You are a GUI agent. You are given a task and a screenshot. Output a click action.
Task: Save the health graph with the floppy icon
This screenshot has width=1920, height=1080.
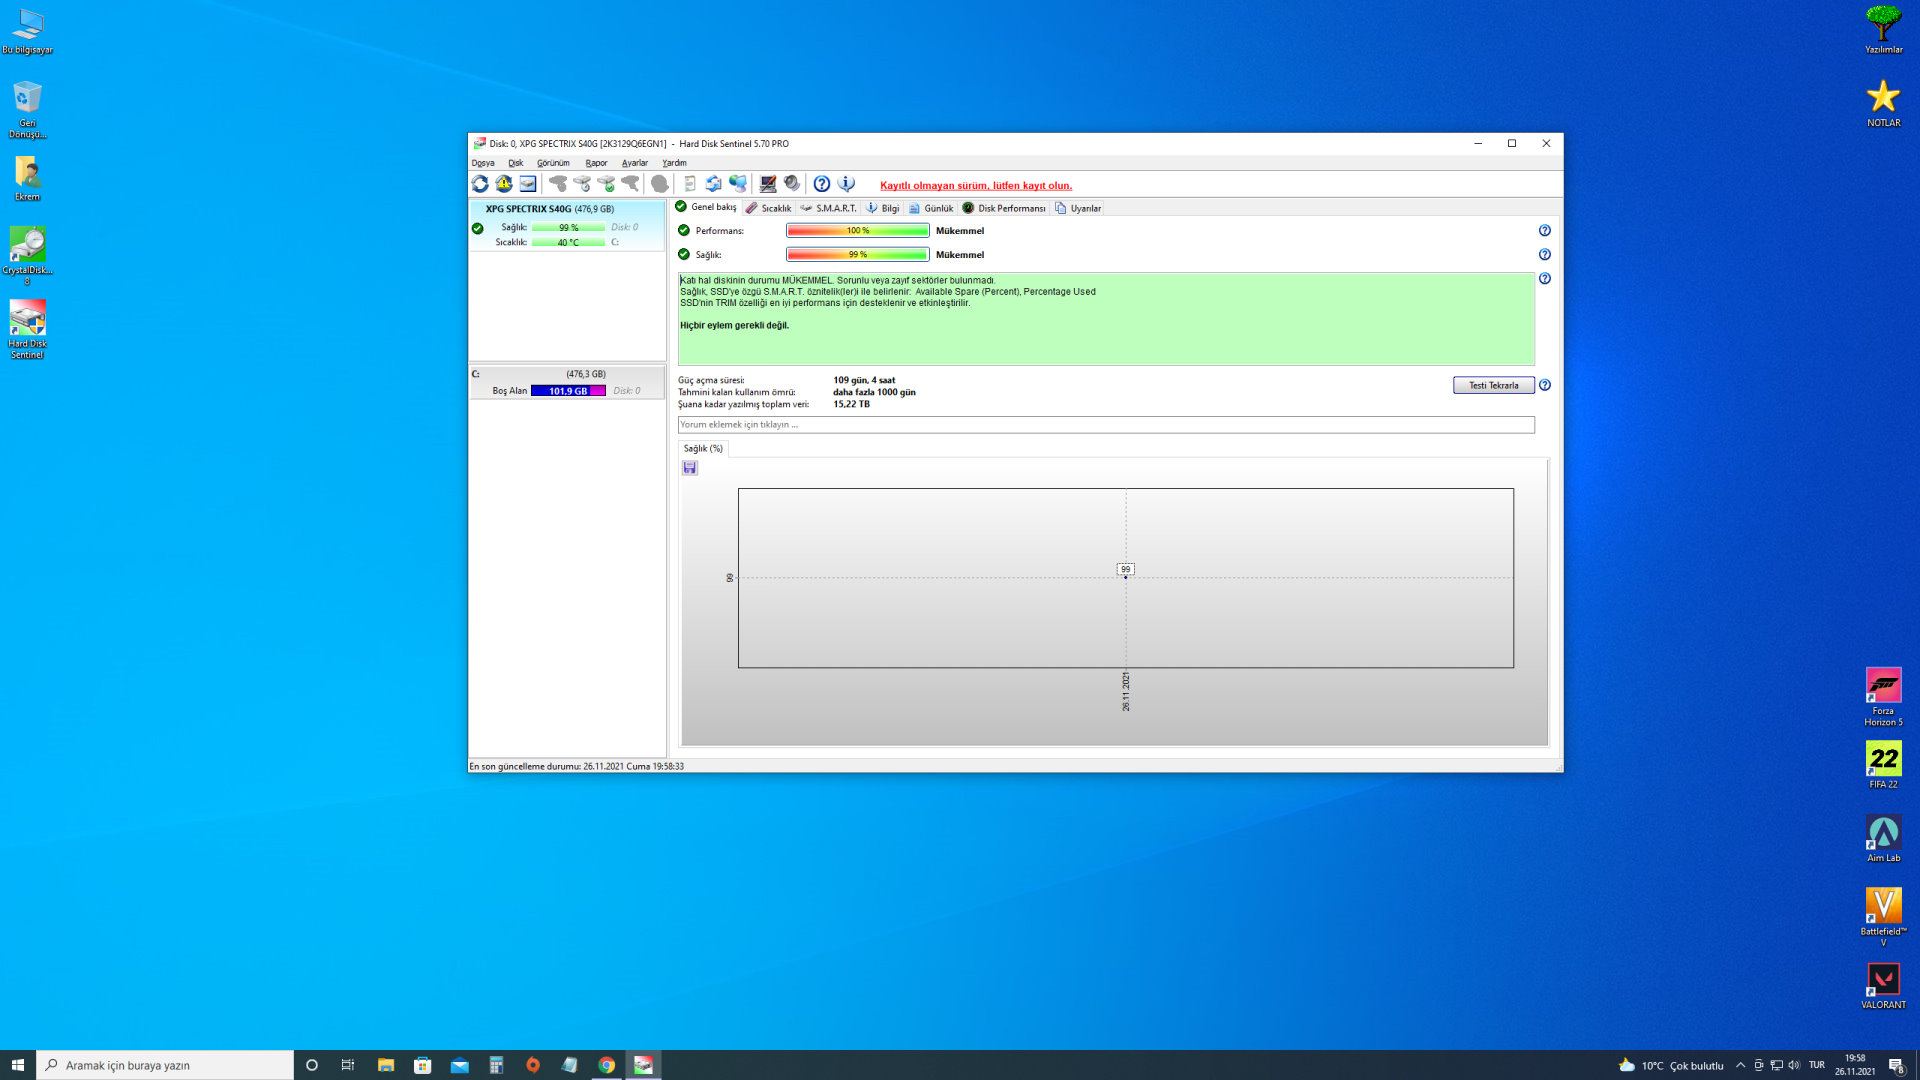click(690, 468)
